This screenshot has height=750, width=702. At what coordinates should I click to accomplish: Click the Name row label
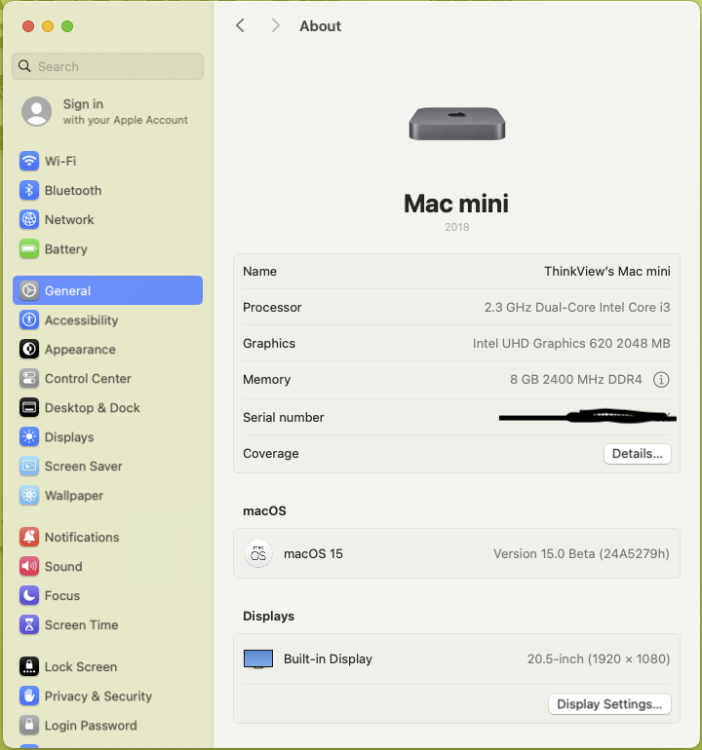coord(260,271)
